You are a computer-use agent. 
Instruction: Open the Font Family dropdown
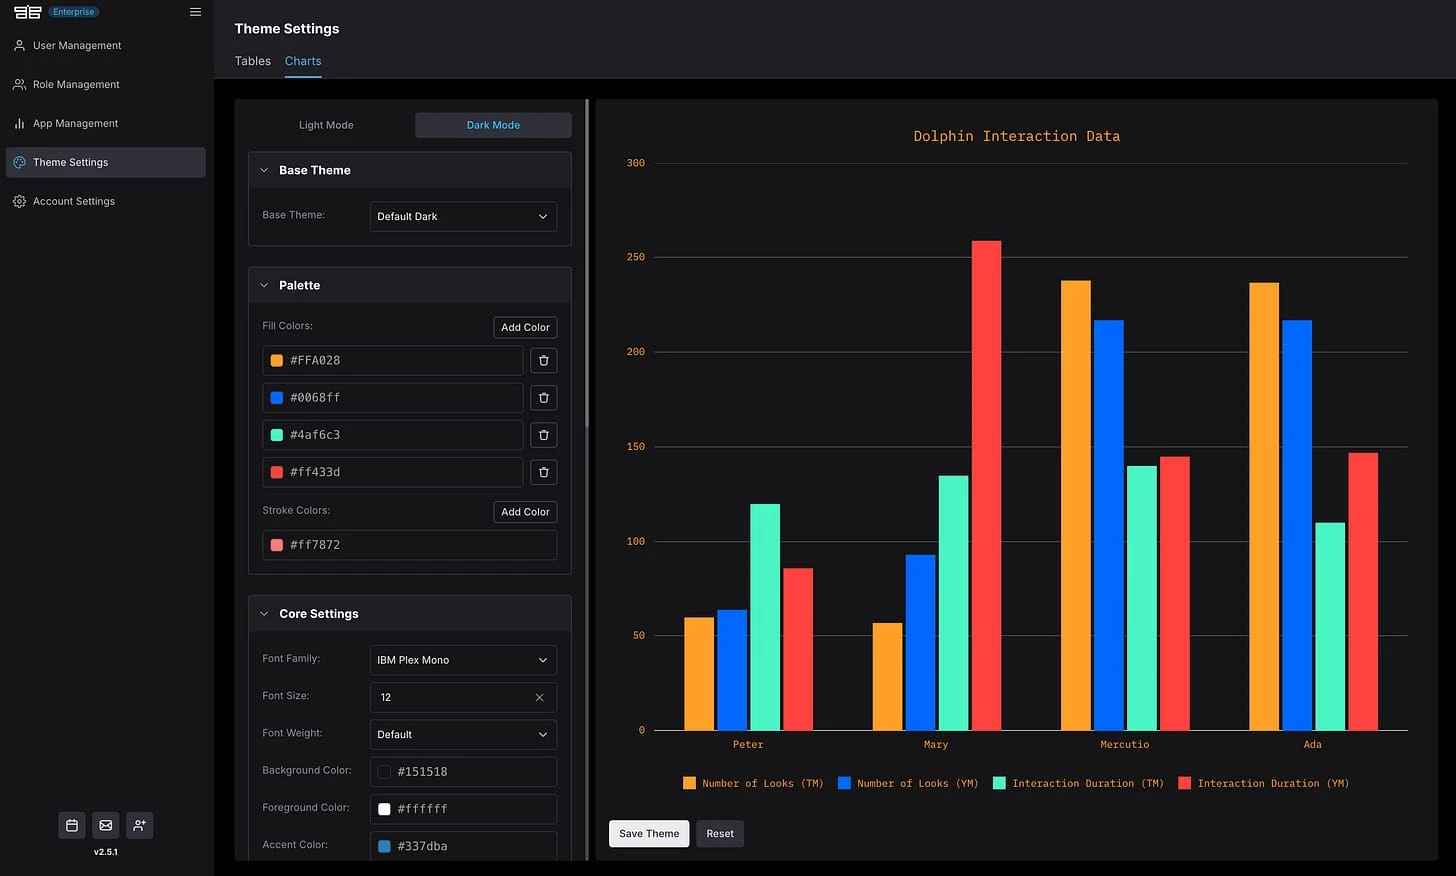pos(463,660)
